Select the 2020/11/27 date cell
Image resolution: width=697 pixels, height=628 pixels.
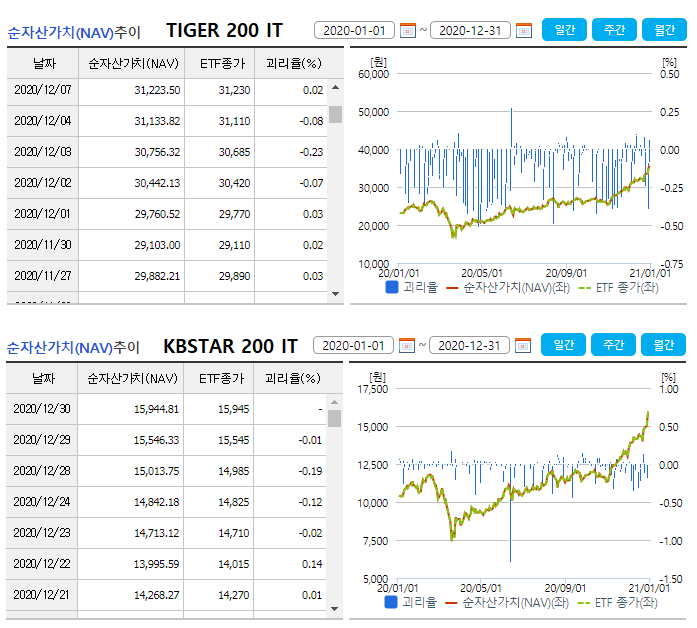click(43, 276)
